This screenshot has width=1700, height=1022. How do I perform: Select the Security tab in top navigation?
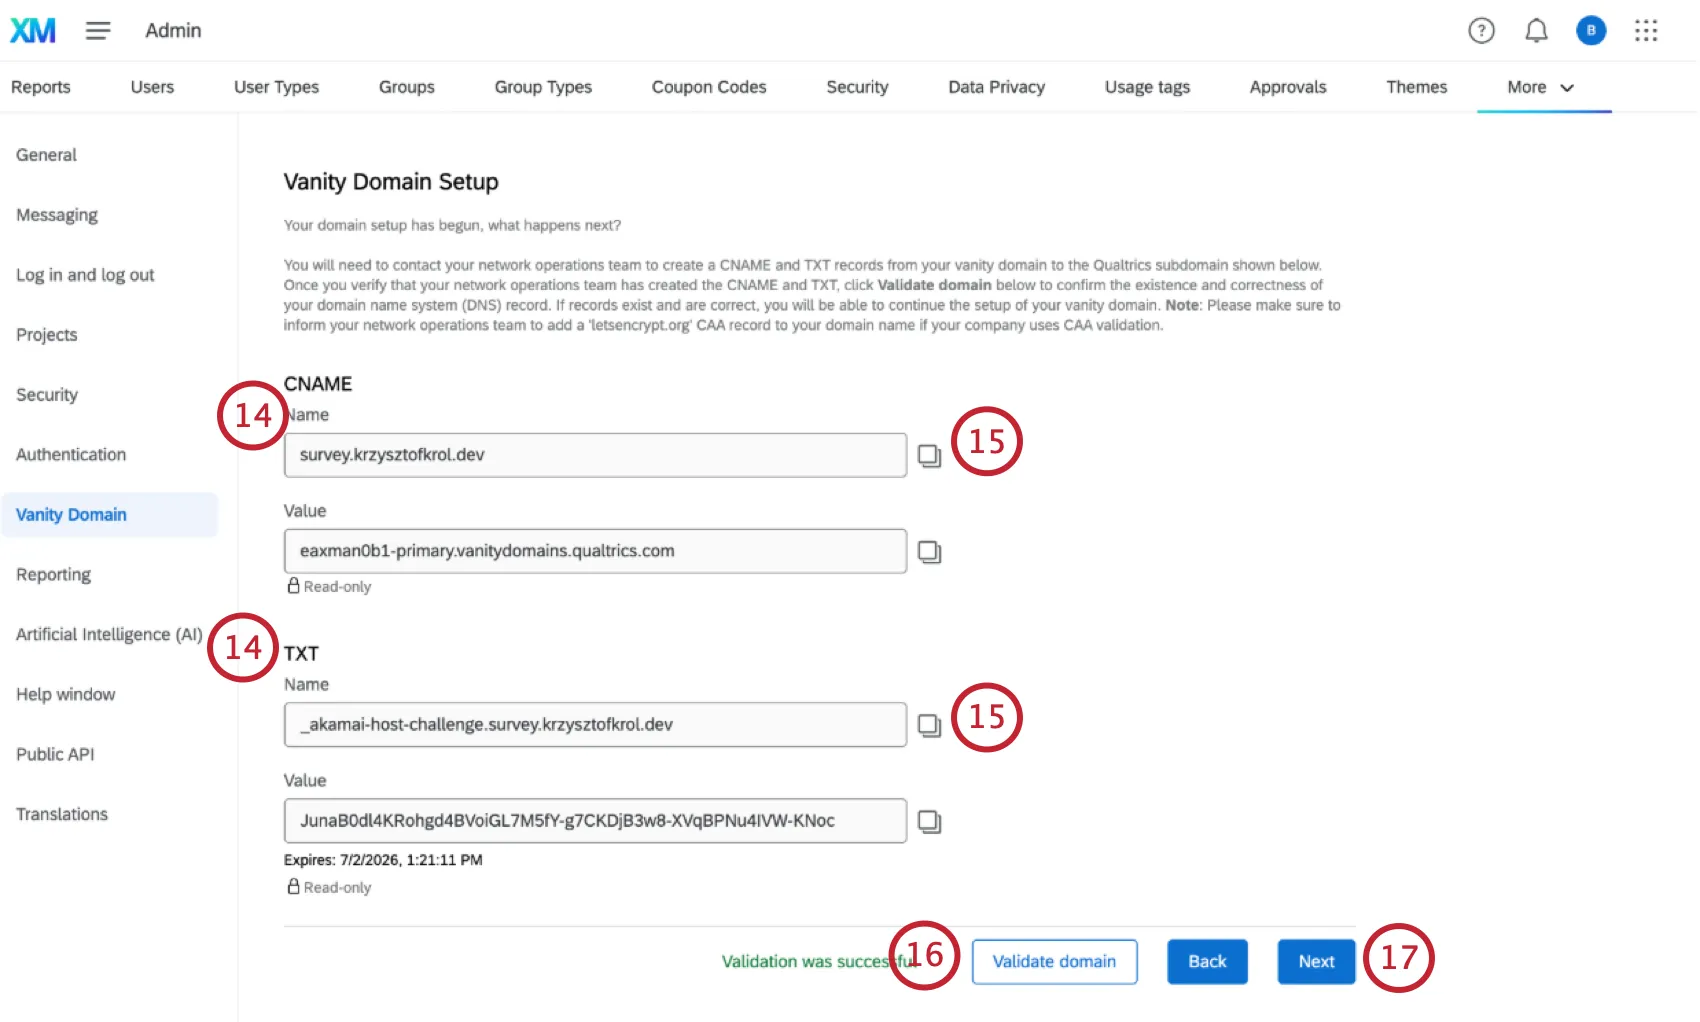coord(857,87)
